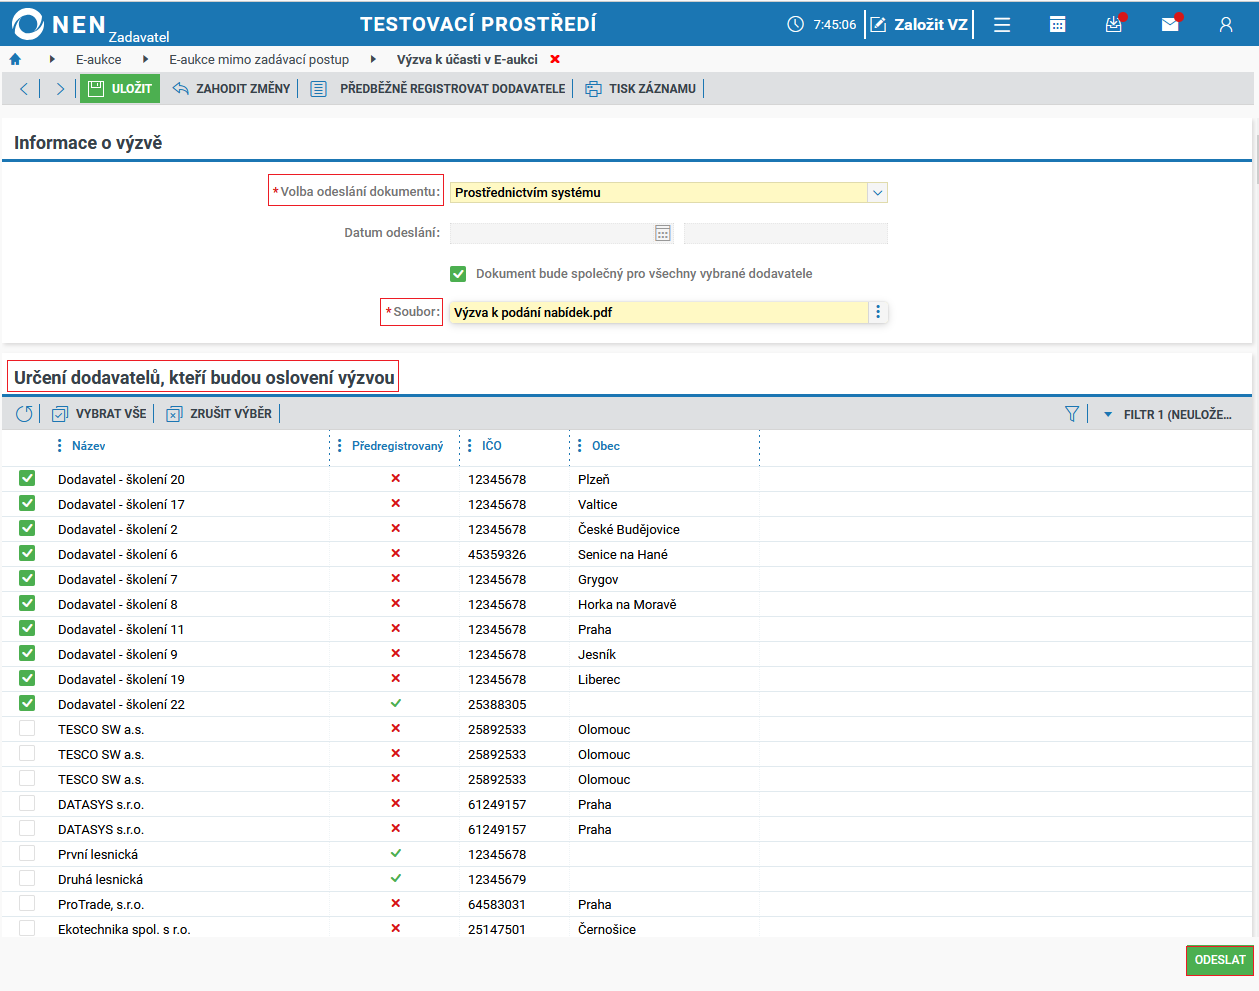The image size is (1259, 991).
Task: Uncheck Dokument bude společný checkbox
Action: (x=458, y=274)
